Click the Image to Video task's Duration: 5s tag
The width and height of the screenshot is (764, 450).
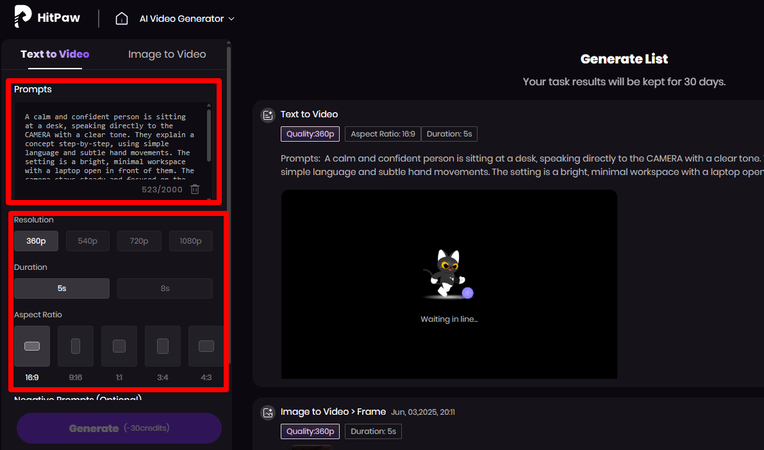373,431
